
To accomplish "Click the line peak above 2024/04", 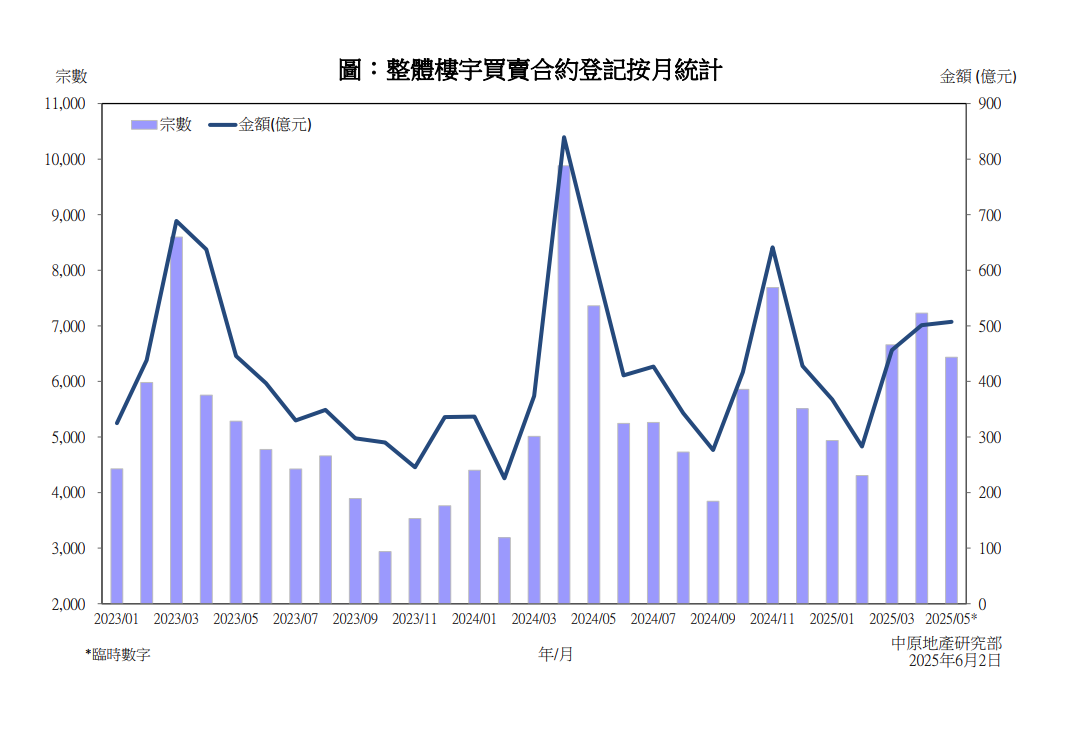I will tap(564, 138).
